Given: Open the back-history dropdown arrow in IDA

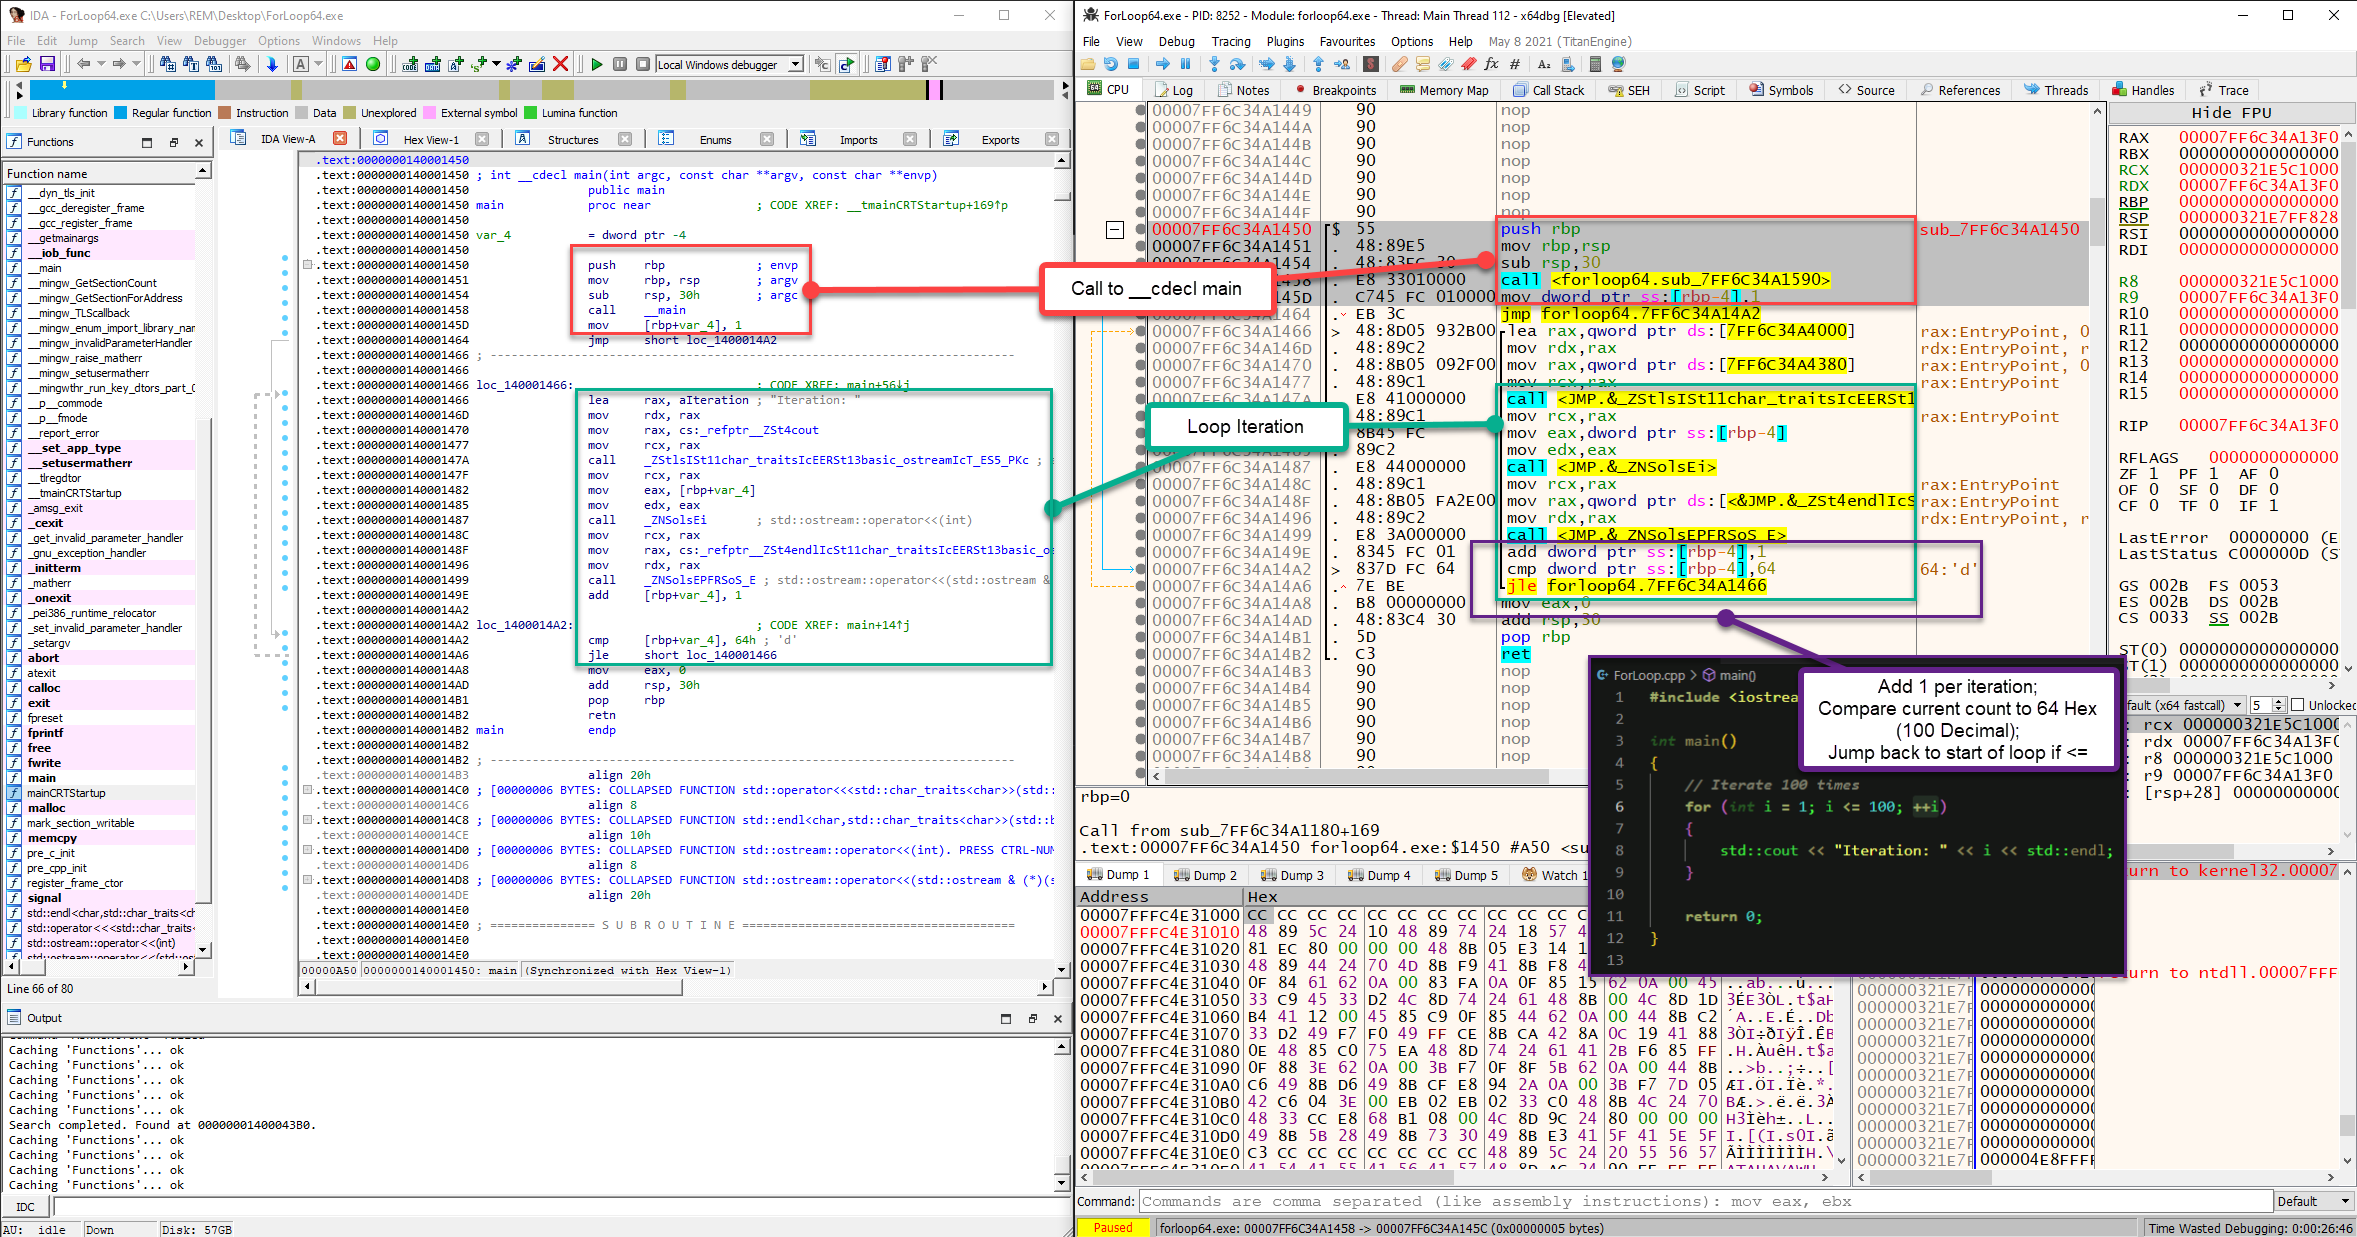Looking at the screenshot, I should point(101,64).
